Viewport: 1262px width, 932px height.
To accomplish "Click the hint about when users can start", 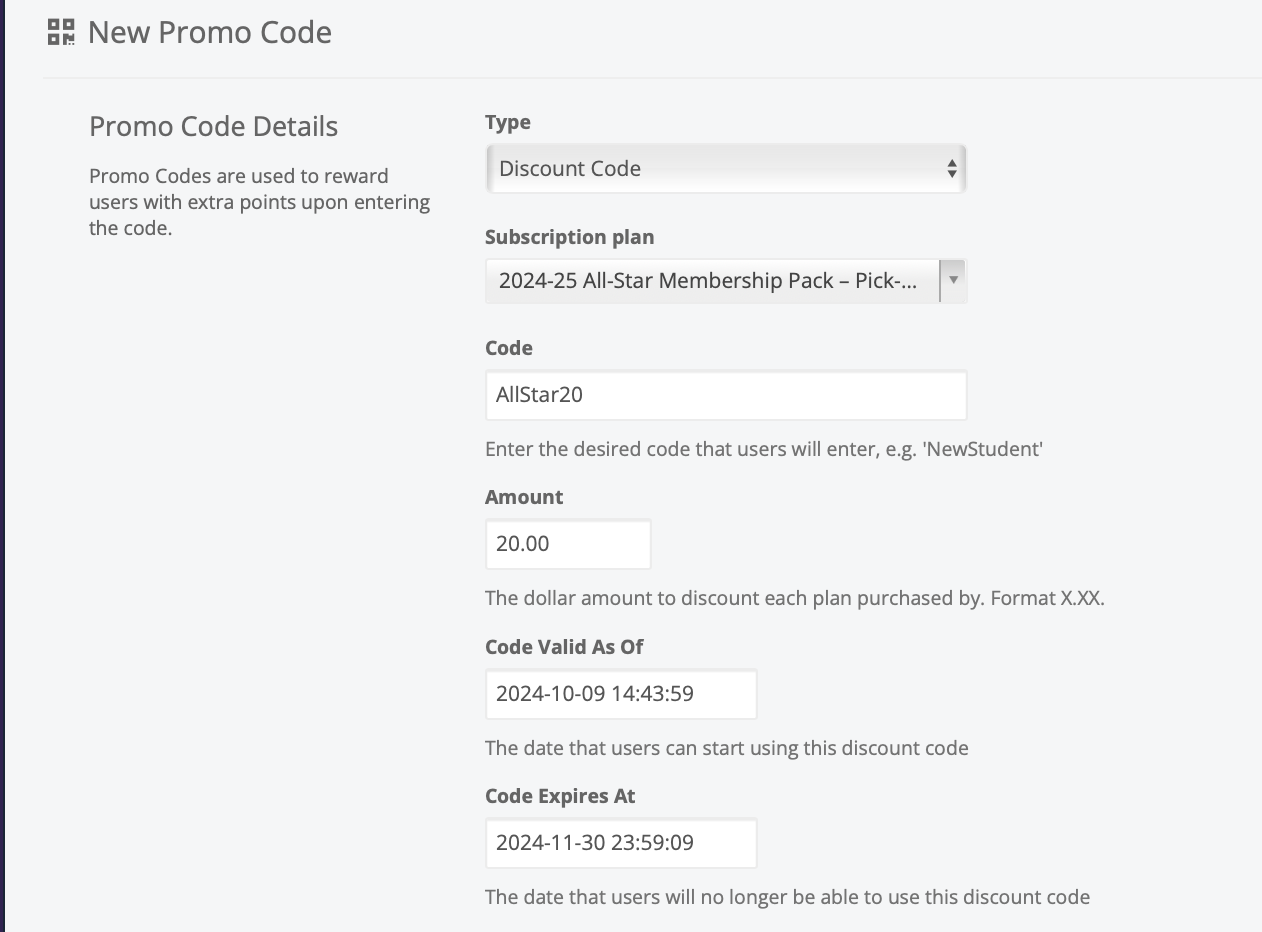I will coord(726,748).
